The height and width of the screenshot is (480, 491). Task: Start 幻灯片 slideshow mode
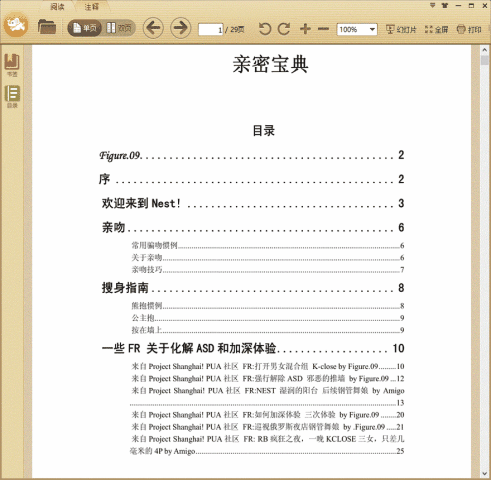click(401, 30)
